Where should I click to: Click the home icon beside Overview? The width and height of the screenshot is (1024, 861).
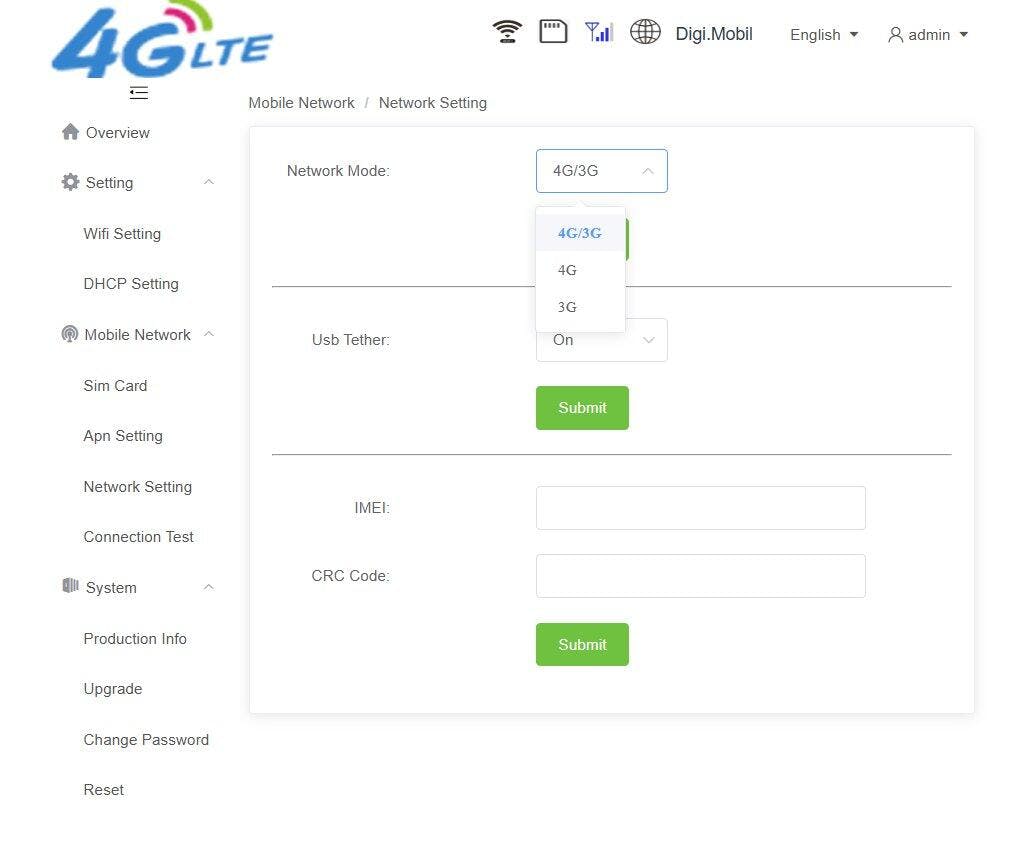[x=70, y=132]
